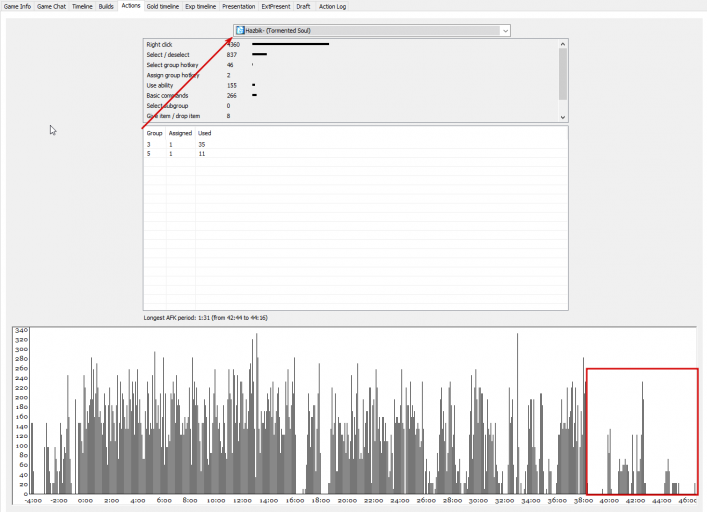Click the 340 label on chart y-axis
Viewport: 707px width, 512px height.
click(21, 330)
